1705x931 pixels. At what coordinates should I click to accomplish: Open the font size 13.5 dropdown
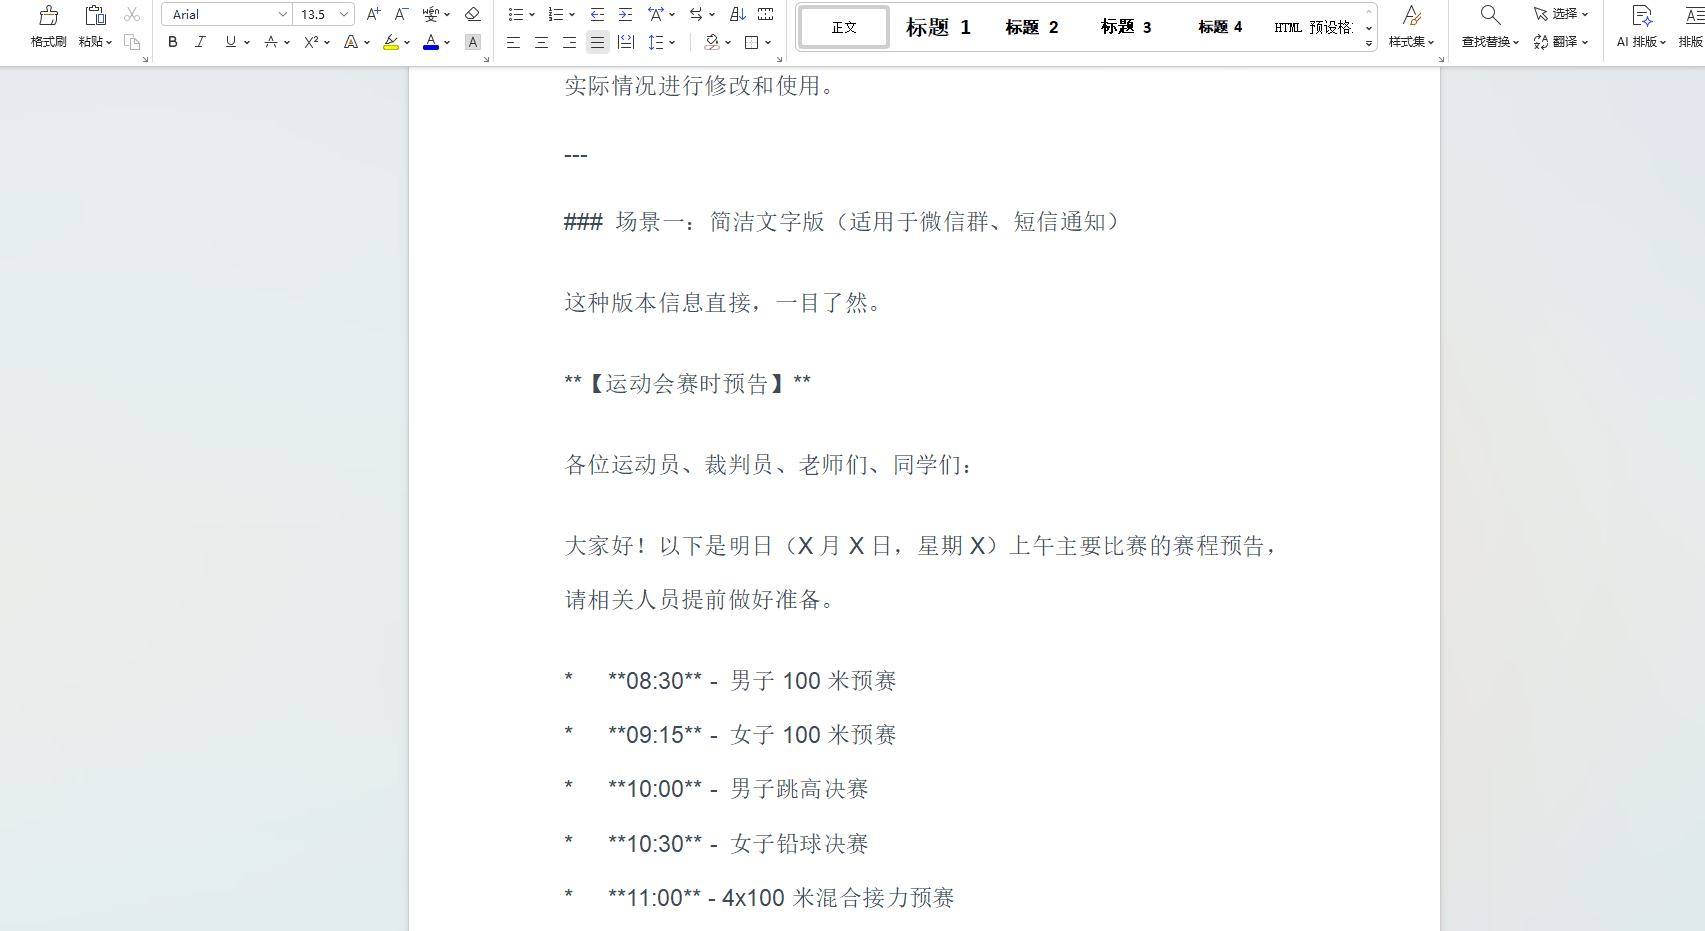coord(344,14)
